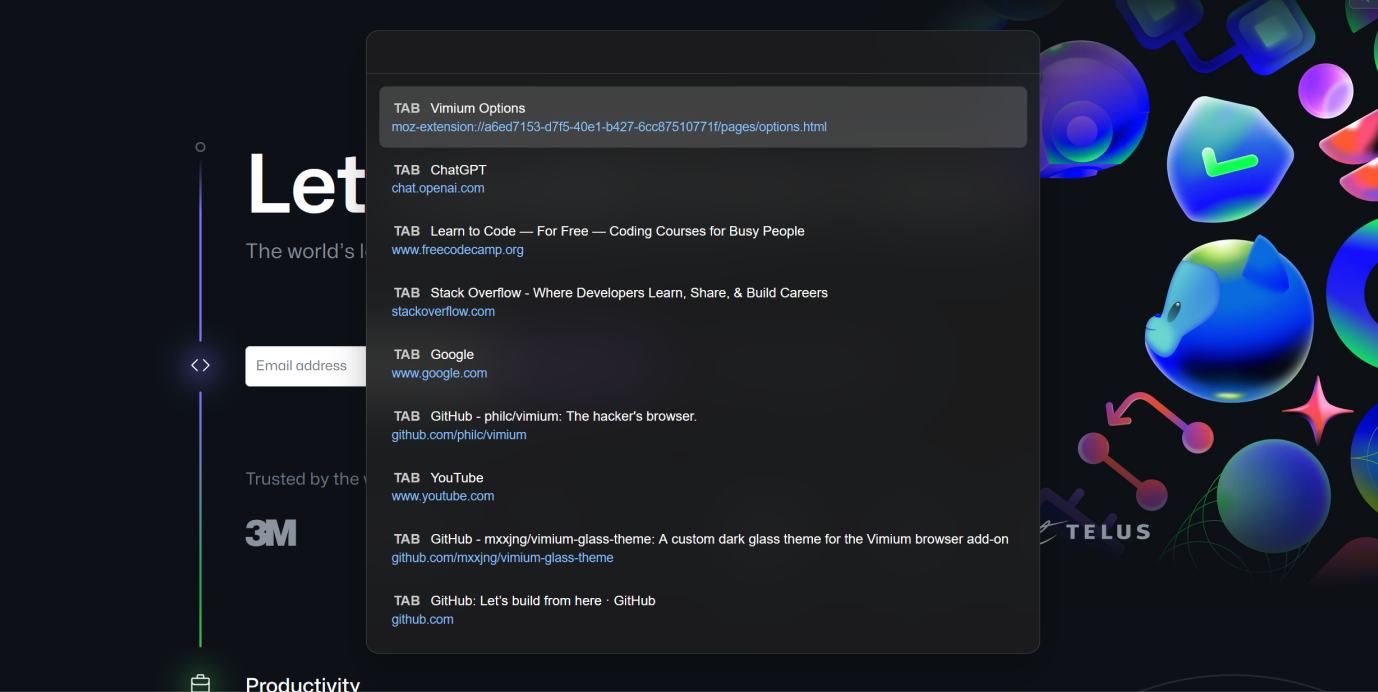The height and width of the screenshot is (692, 1378).
Task: Click the moz-extension options.html URL
Action: [x=609, y=127]
